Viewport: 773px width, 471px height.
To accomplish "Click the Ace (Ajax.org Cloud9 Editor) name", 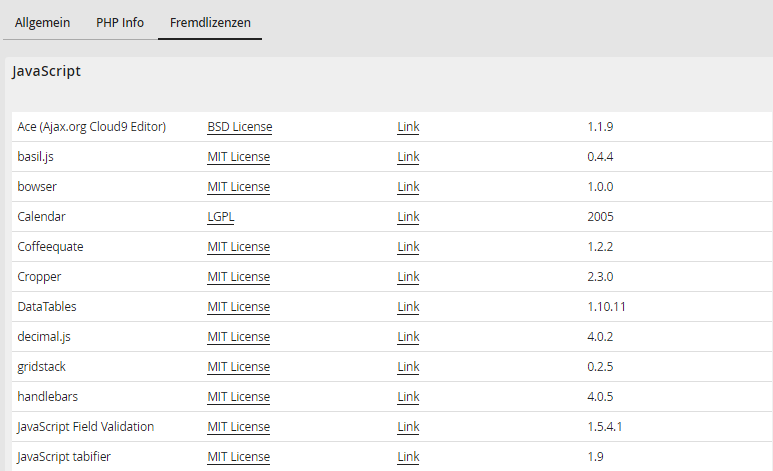I will pyautogui.click(x=91, y=127).
